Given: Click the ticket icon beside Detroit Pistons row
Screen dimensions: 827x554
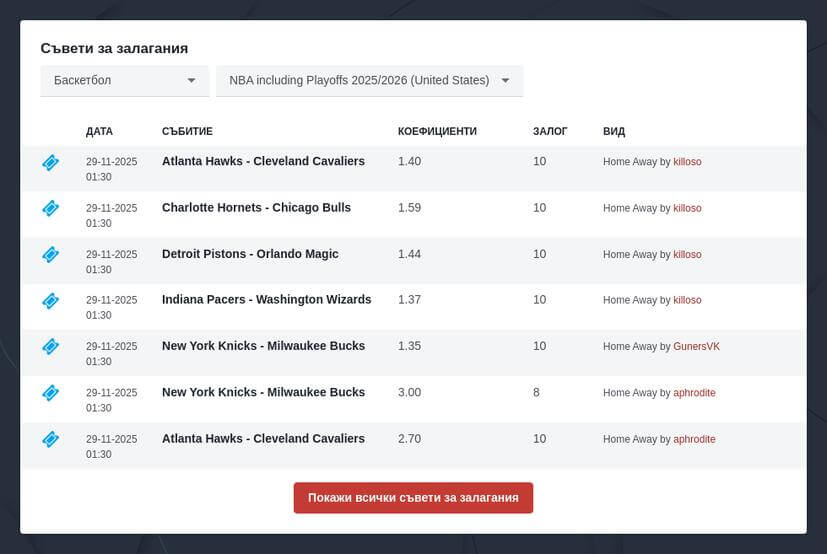Looking at the screenshot, I should coord(50,254).
